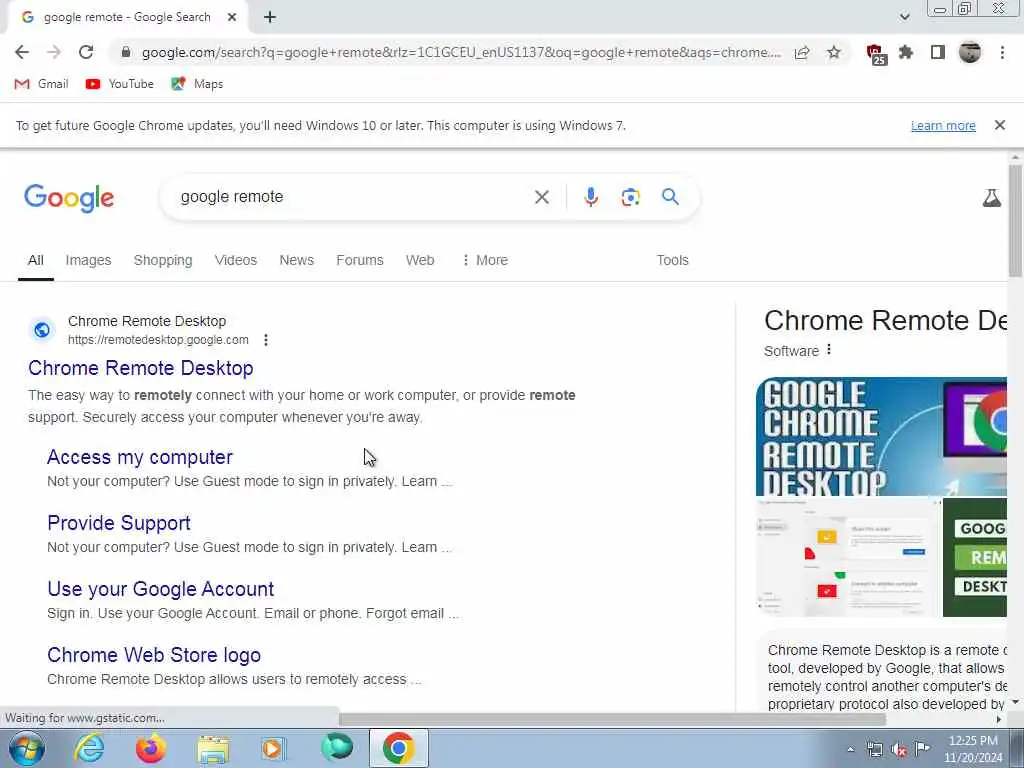Viewport: 1024px width, 768px height.
Task: Open the Chrome Web Store logo sitelink
Action: 154,655
